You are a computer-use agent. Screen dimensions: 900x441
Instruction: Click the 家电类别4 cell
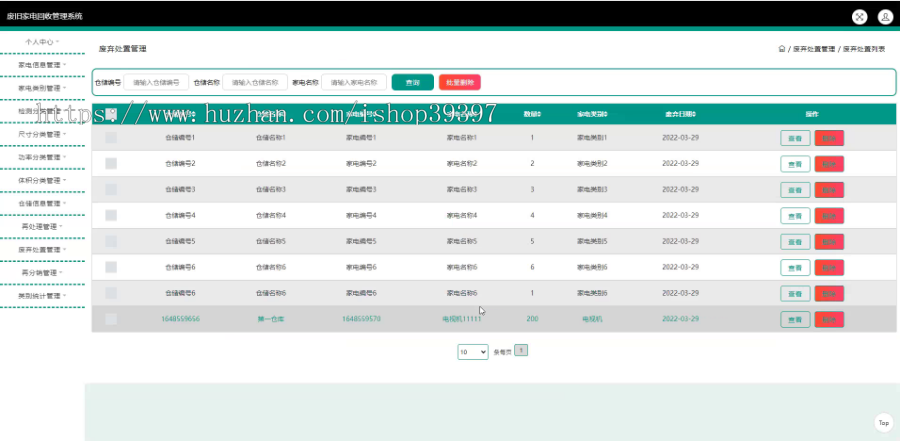coord(592,215)
